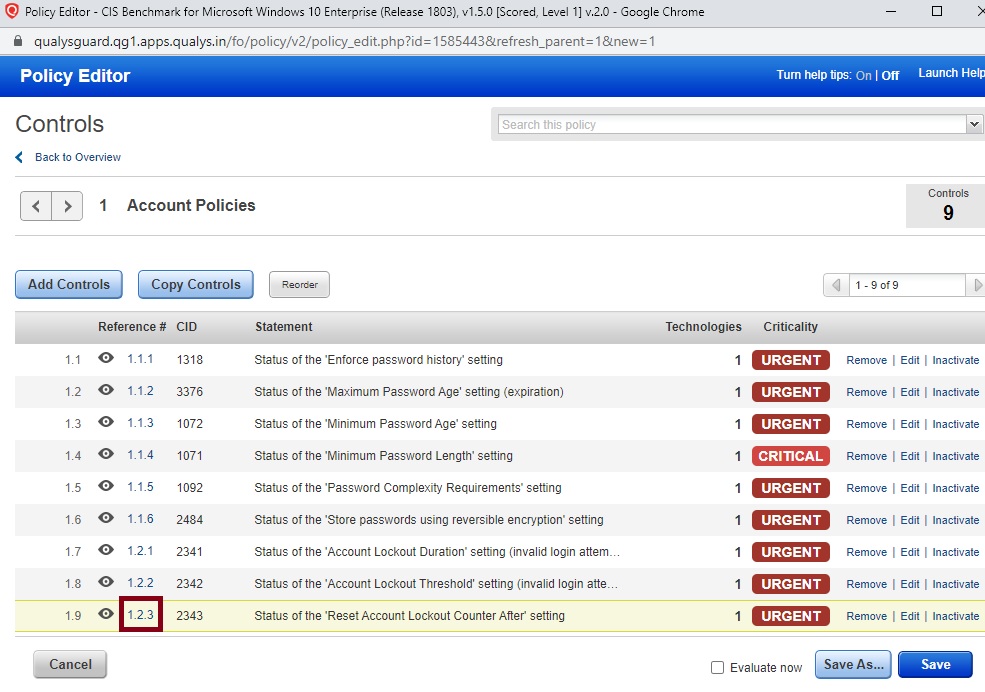Sort by the Statement column header
The width and height of the screenshot is (985, 692).
[283, 327]
